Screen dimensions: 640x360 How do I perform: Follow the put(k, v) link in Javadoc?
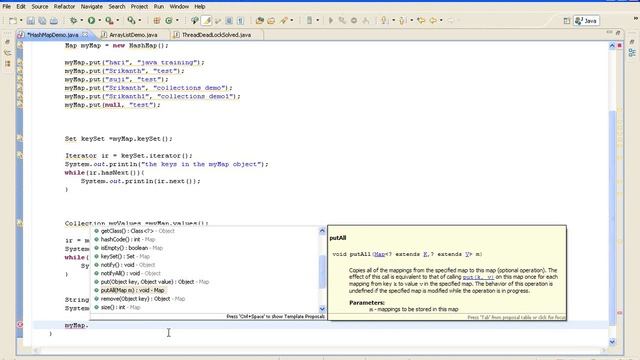478,277
